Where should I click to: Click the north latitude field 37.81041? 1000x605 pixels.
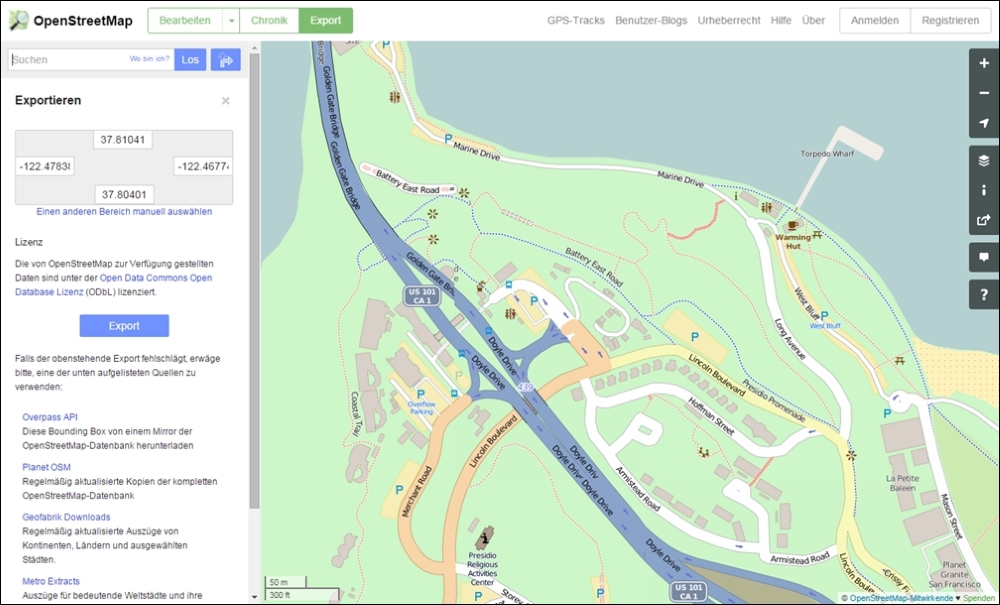[x=122, y=140]
